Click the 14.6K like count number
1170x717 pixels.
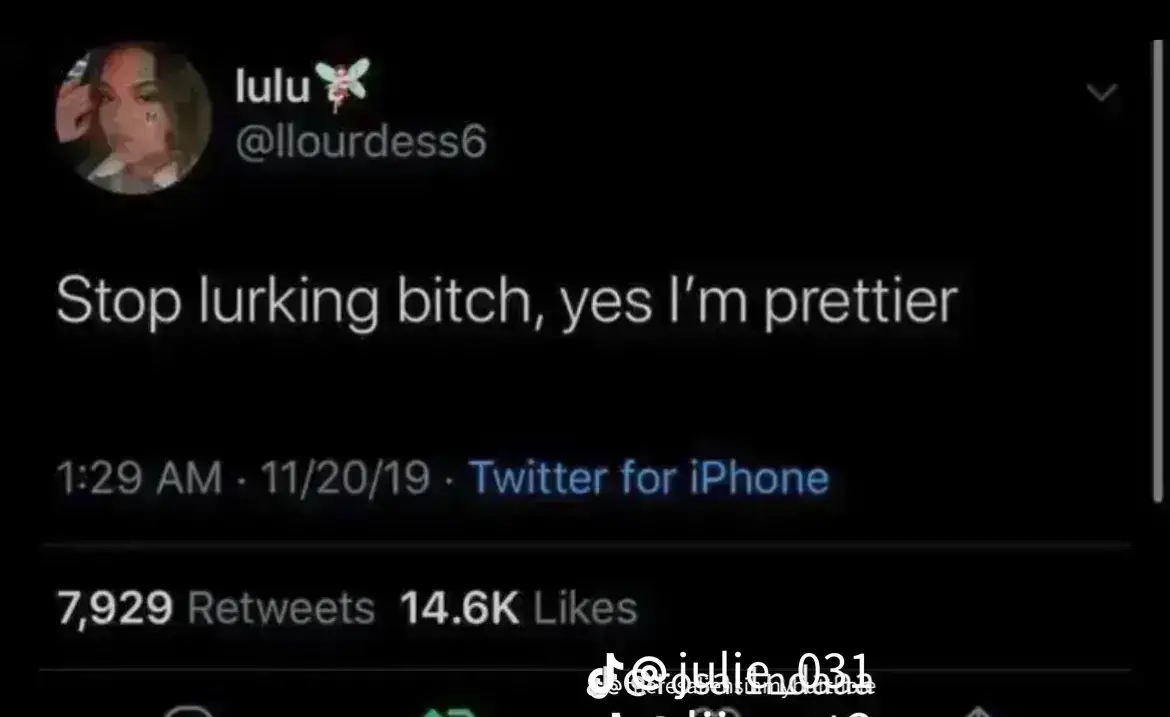click(460, 607)
